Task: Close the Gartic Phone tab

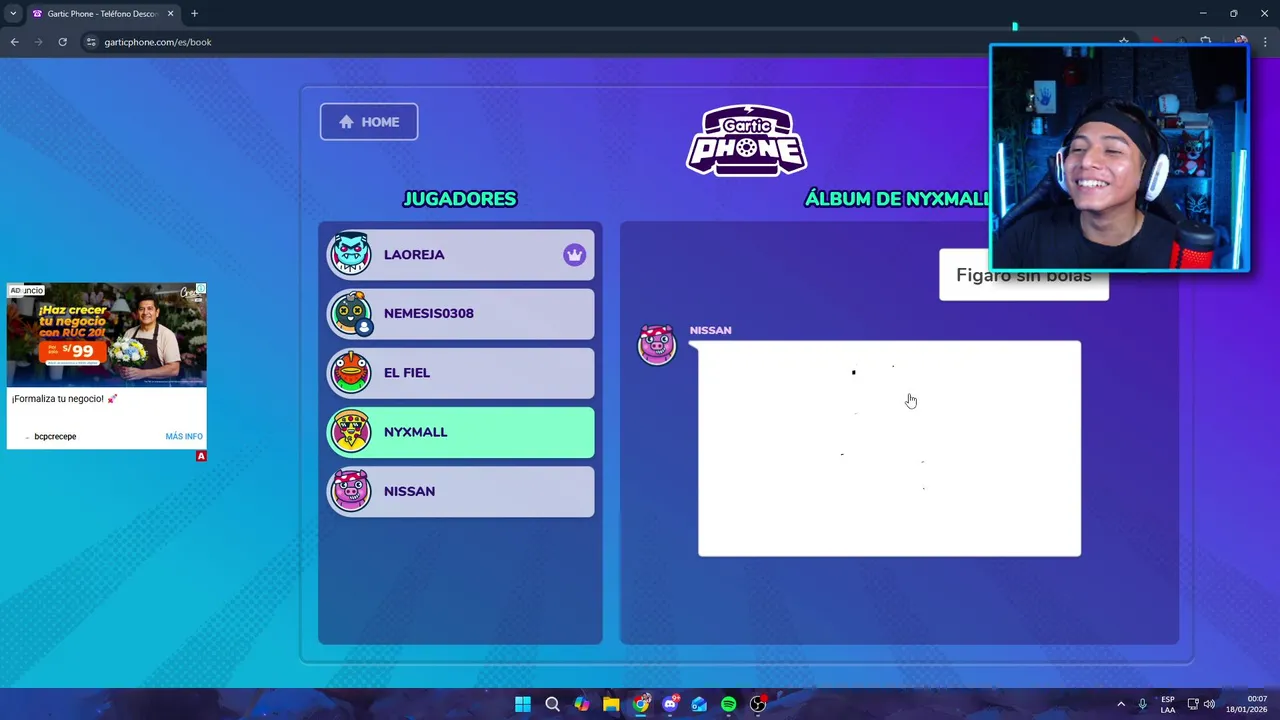Action: 170,14
